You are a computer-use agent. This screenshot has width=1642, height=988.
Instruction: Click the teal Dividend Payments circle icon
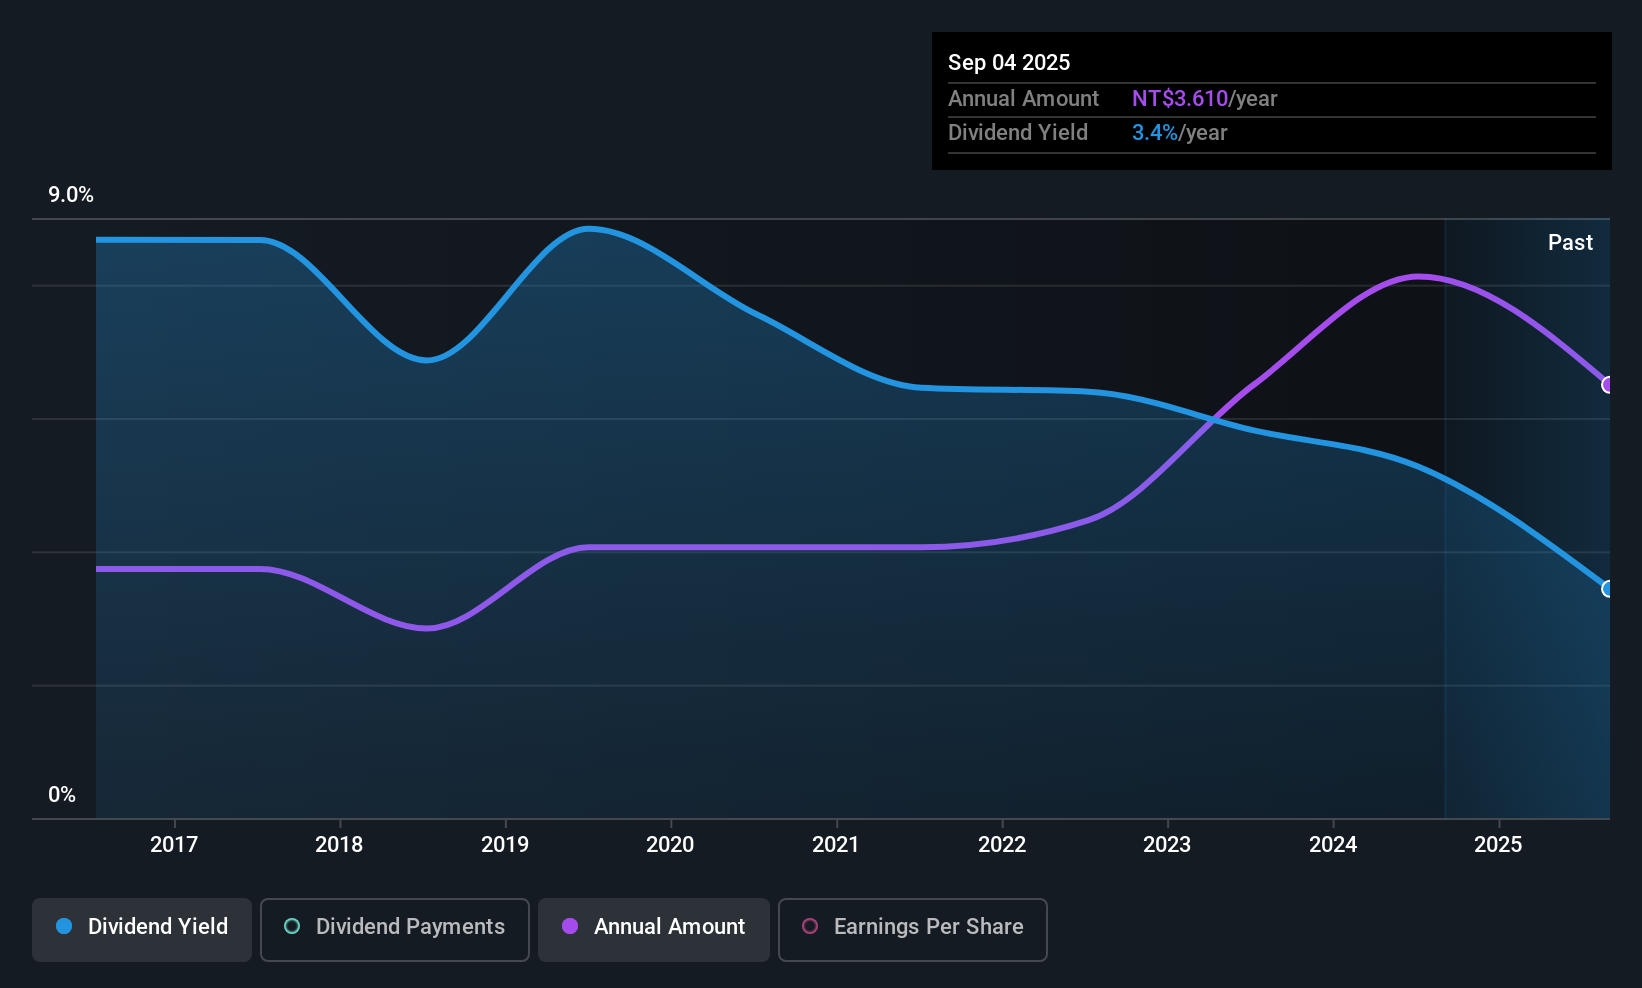[x=291, y=926]
